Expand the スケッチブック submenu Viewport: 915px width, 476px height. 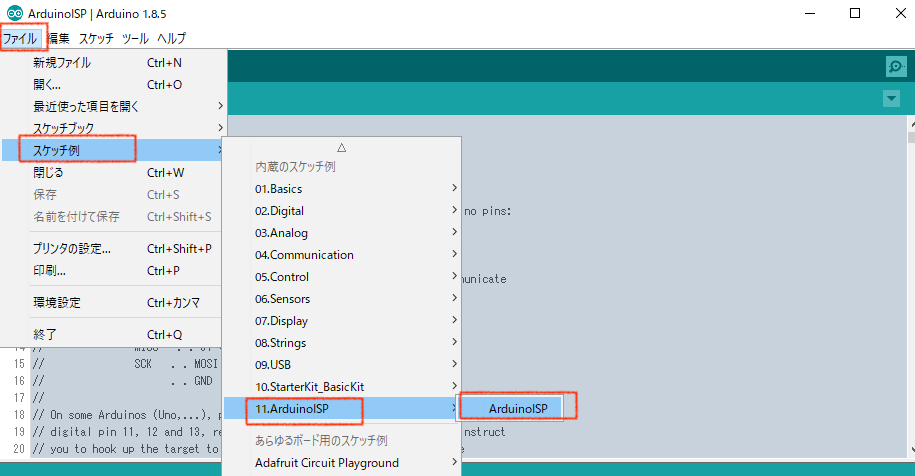tap(113, 128)
